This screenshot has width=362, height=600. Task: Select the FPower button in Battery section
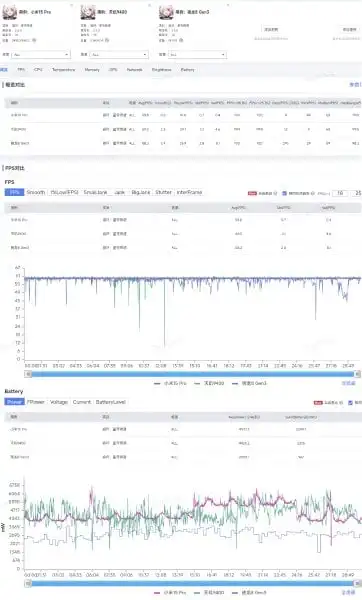(x=36, y=402)
